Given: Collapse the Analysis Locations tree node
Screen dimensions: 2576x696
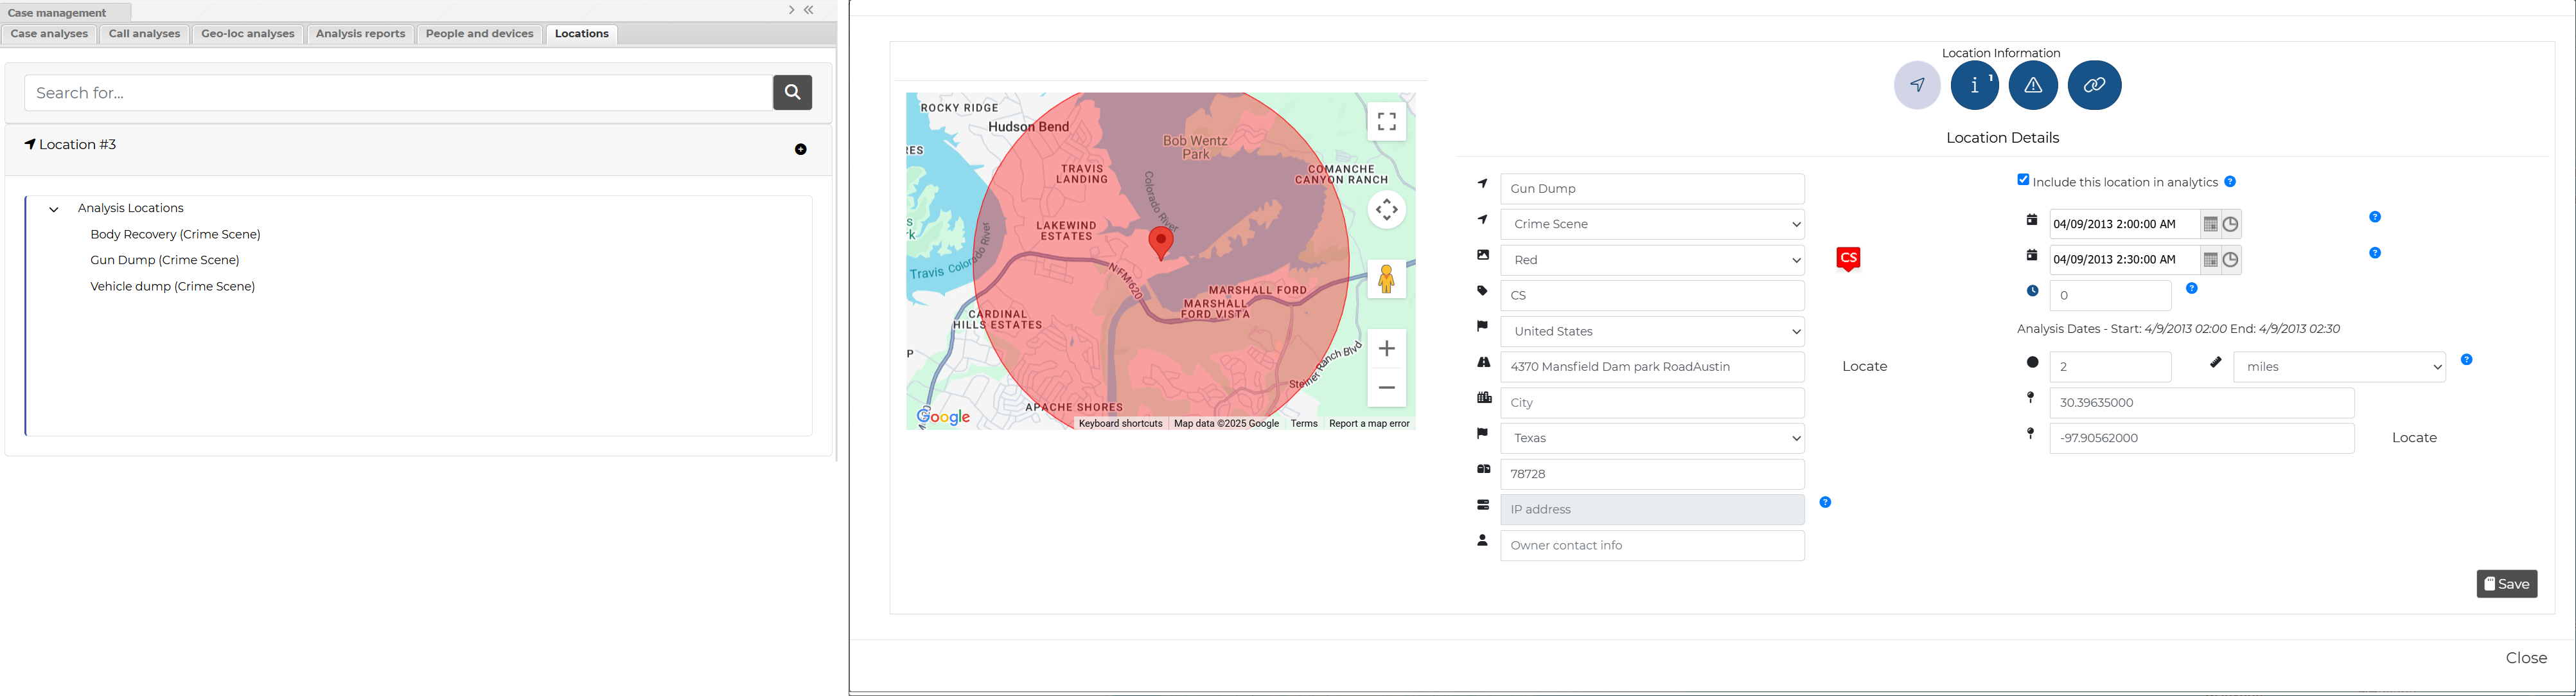Looking at the screenshot, I should coord(54,209).
